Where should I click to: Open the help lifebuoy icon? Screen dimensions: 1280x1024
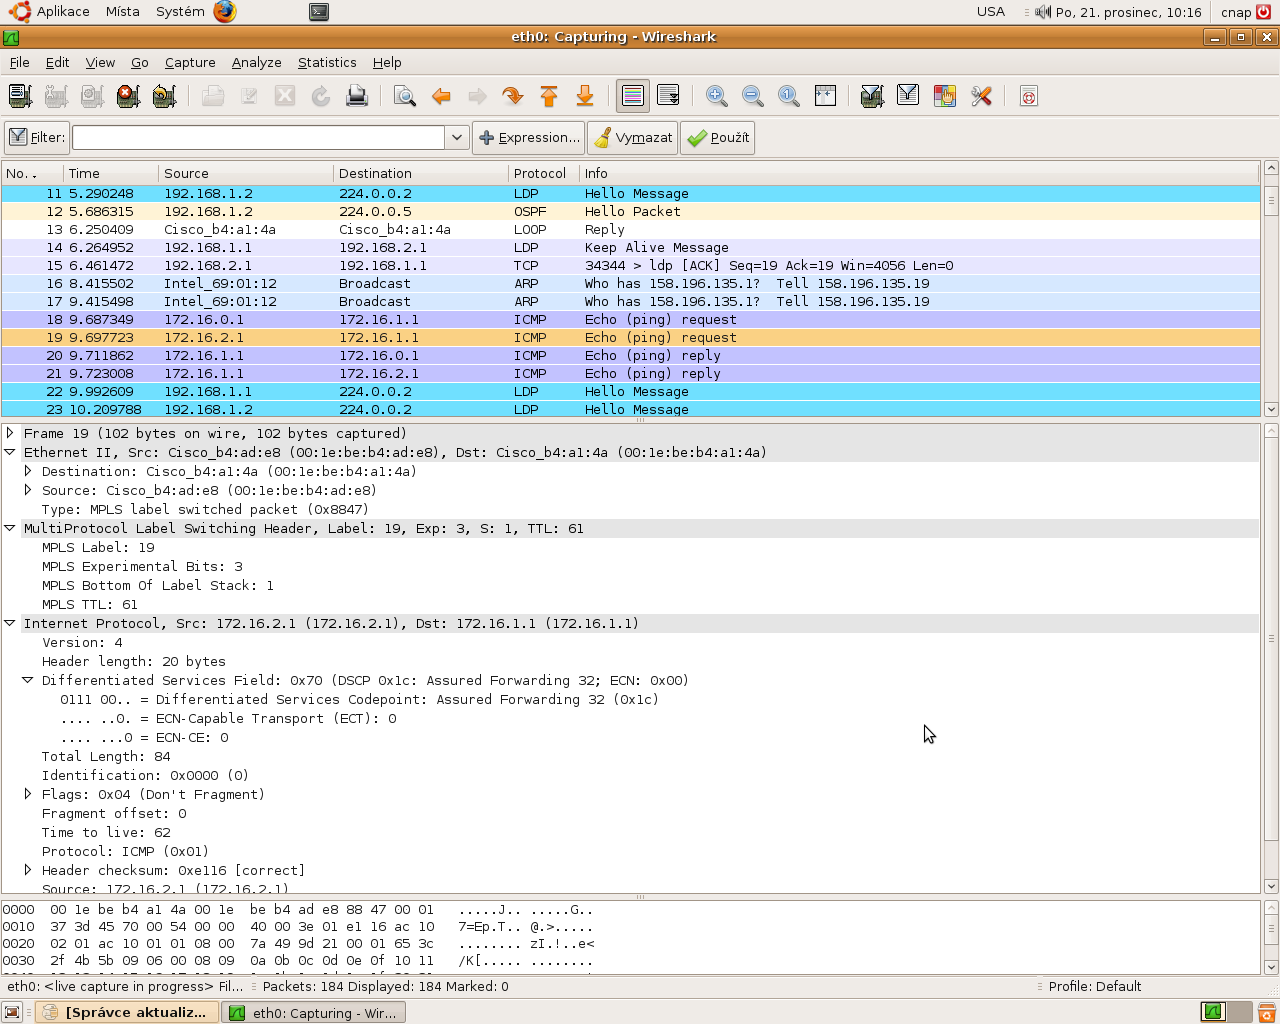pos(1029,96)
